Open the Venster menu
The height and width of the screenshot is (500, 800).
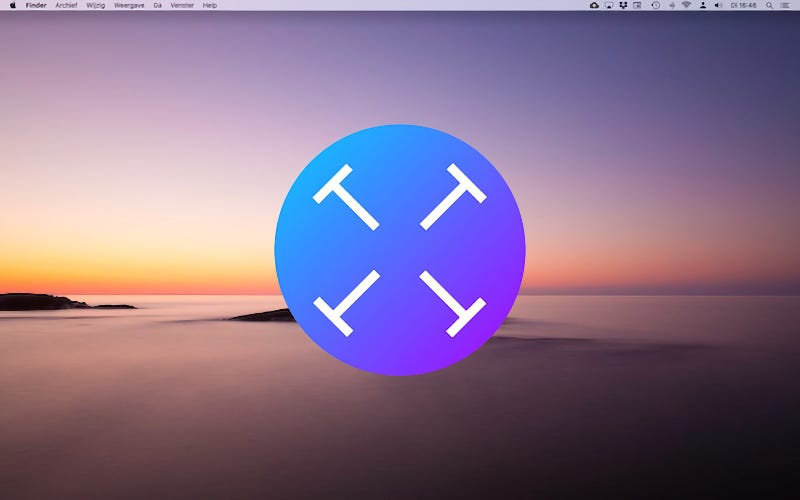point(182,5)
